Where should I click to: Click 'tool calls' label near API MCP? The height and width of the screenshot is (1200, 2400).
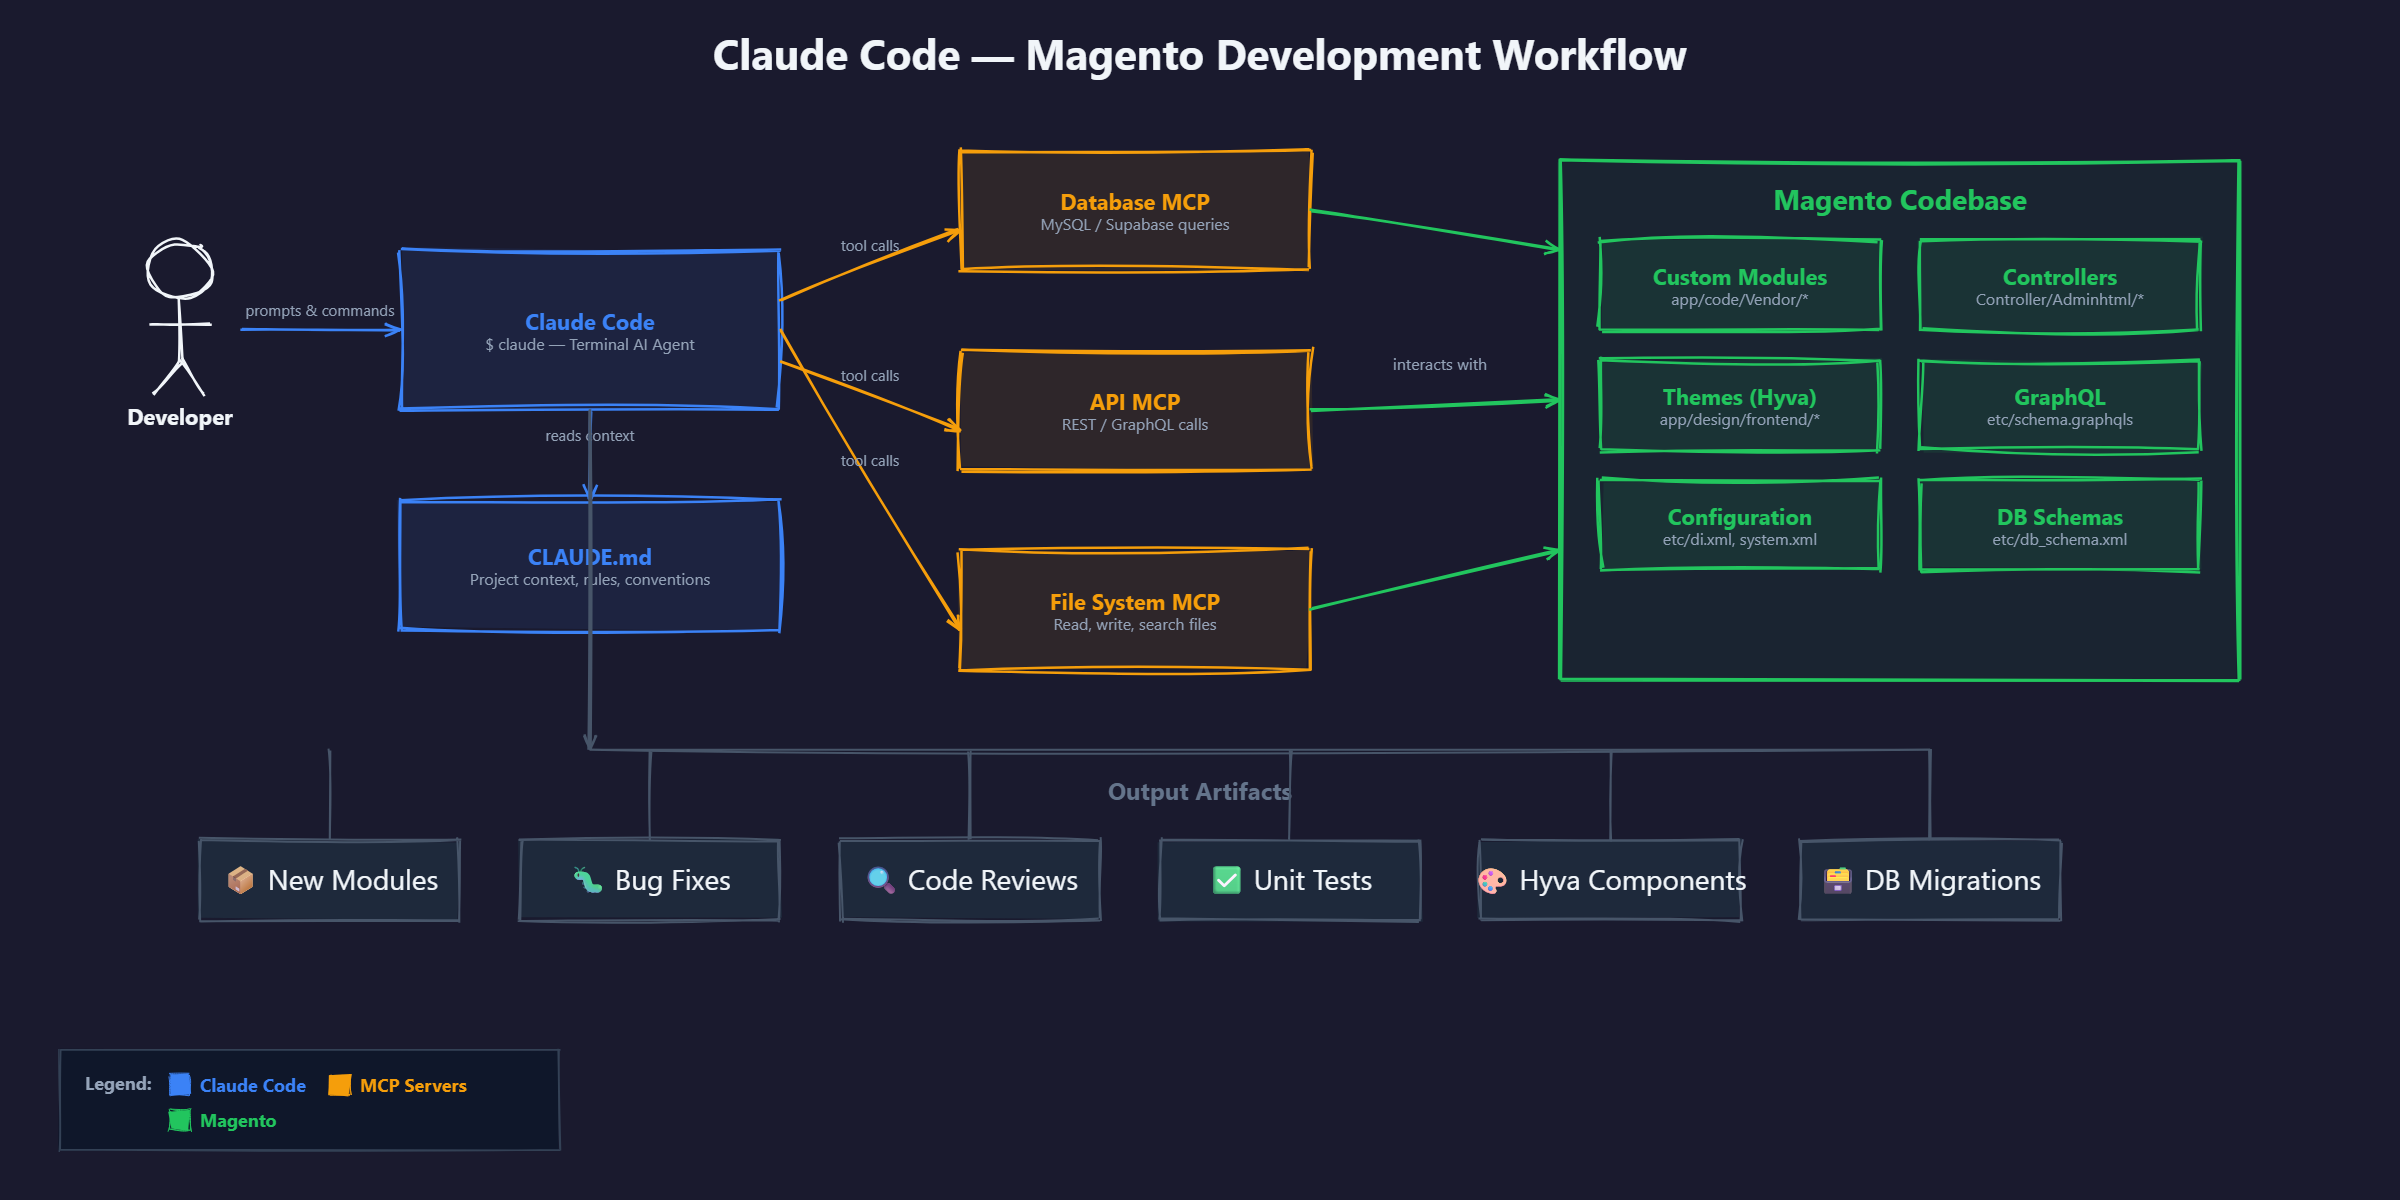[870, 376]
